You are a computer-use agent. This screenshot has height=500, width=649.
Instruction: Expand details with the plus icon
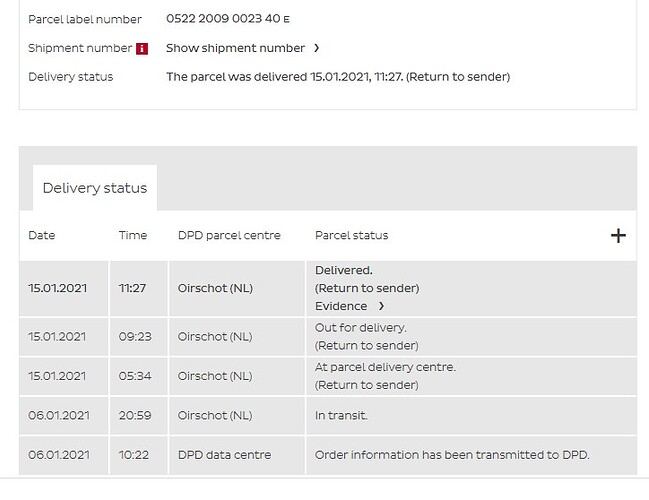618,236
